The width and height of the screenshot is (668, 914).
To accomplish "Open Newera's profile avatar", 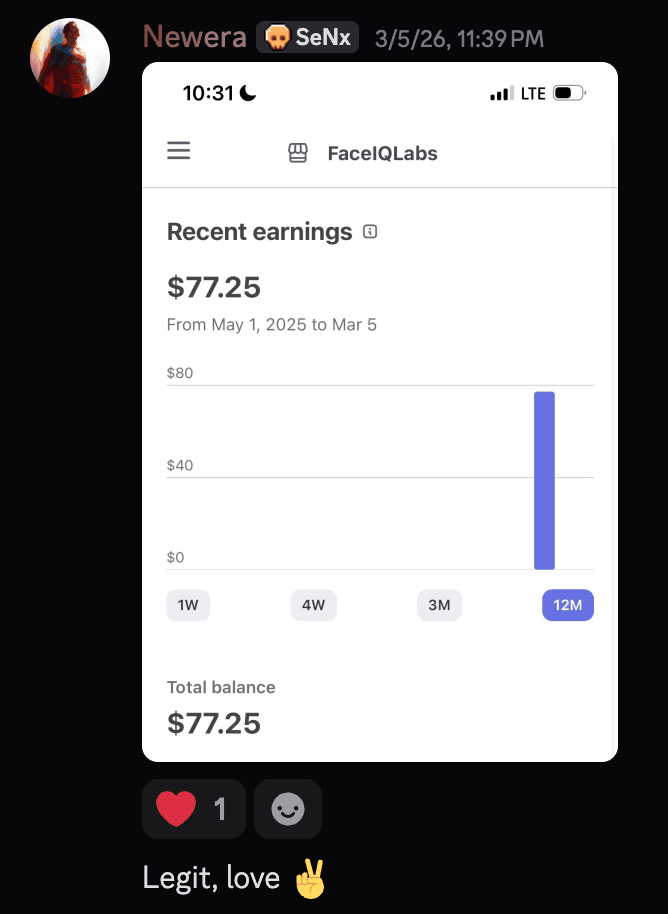I will 70,57.
